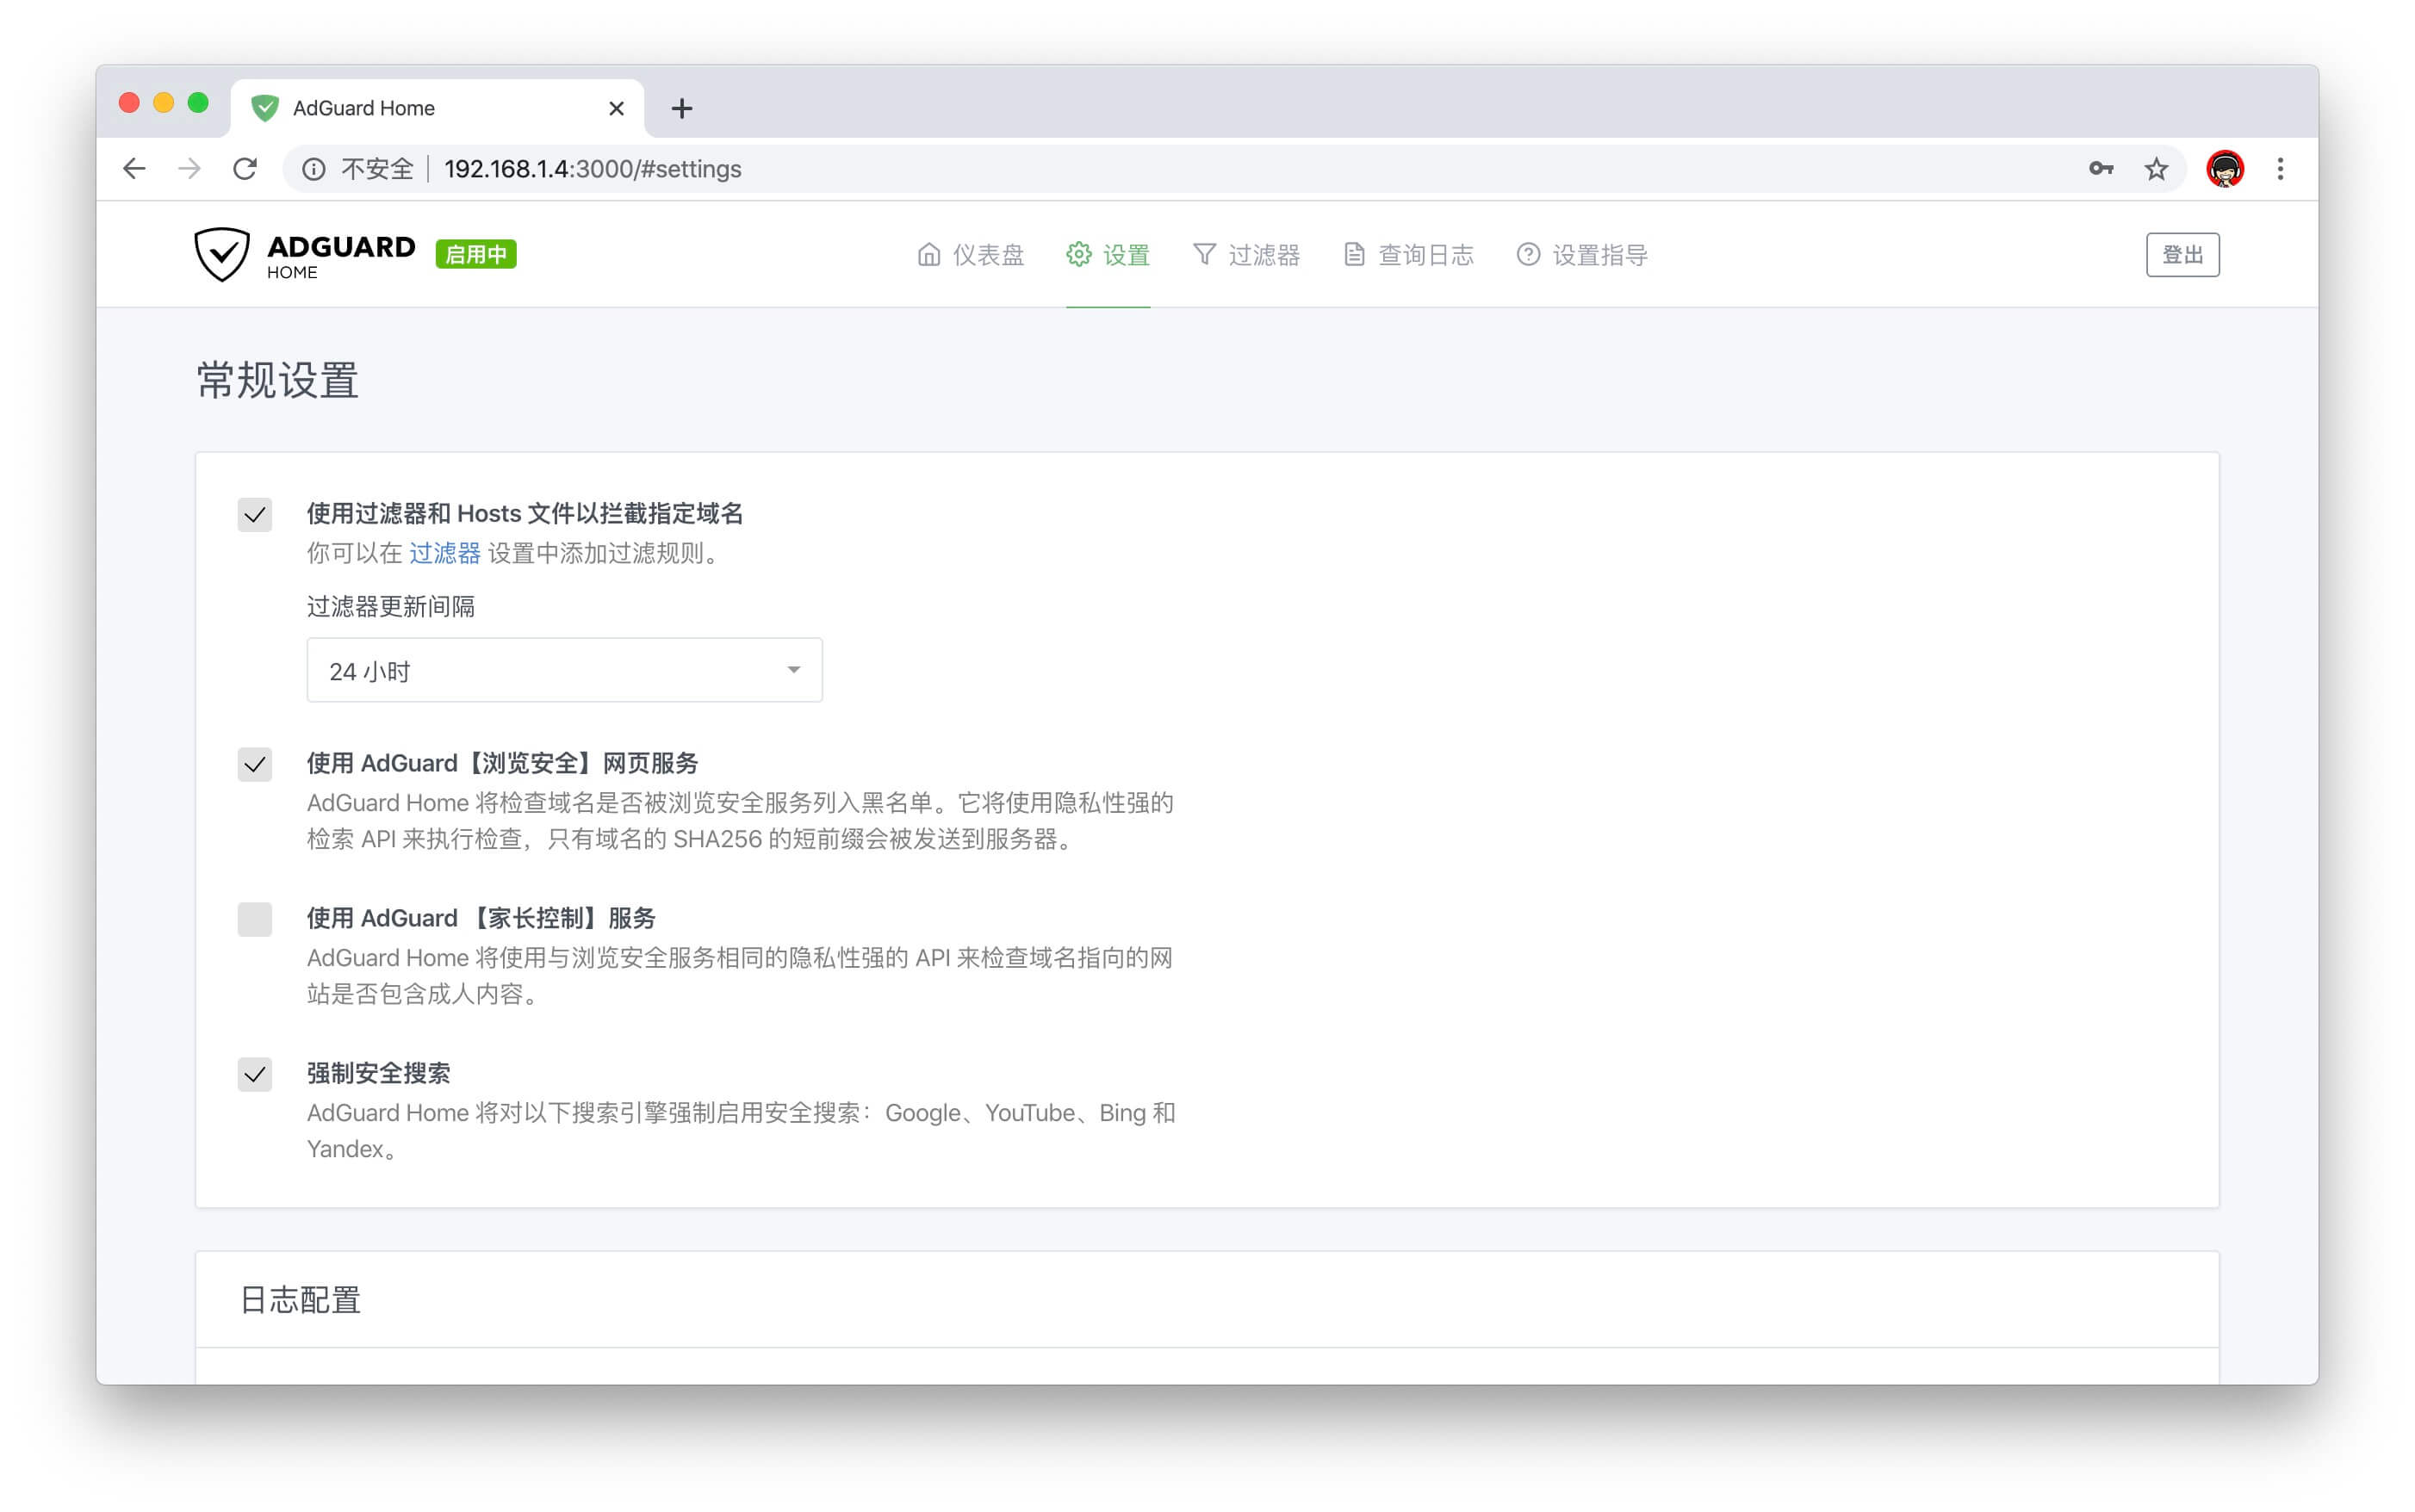Follow the blue 过滤器 link in description
The width and height of the screenshot is (2415, 1512).
coord(444,553)
